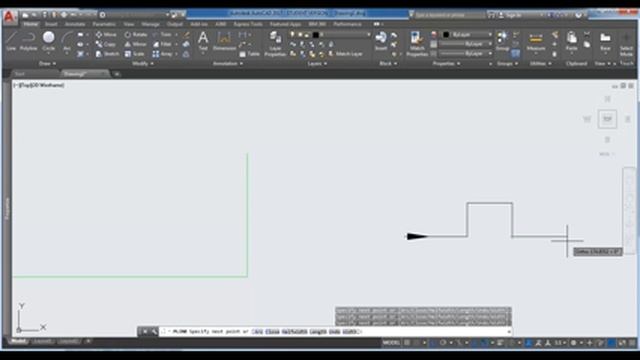The height and width of the screenshot is (360, 640).
Task: Open the AutoCAD application menu
Action: [x=9, y=17]
